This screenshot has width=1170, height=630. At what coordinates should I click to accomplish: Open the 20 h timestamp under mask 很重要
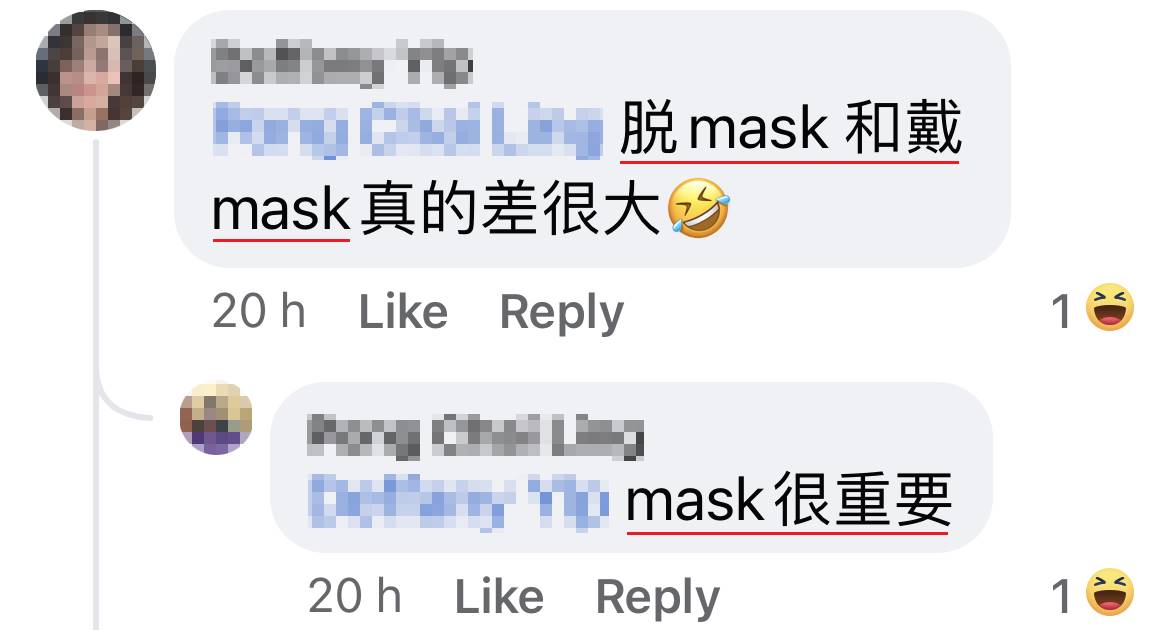[x=355, y=596]
